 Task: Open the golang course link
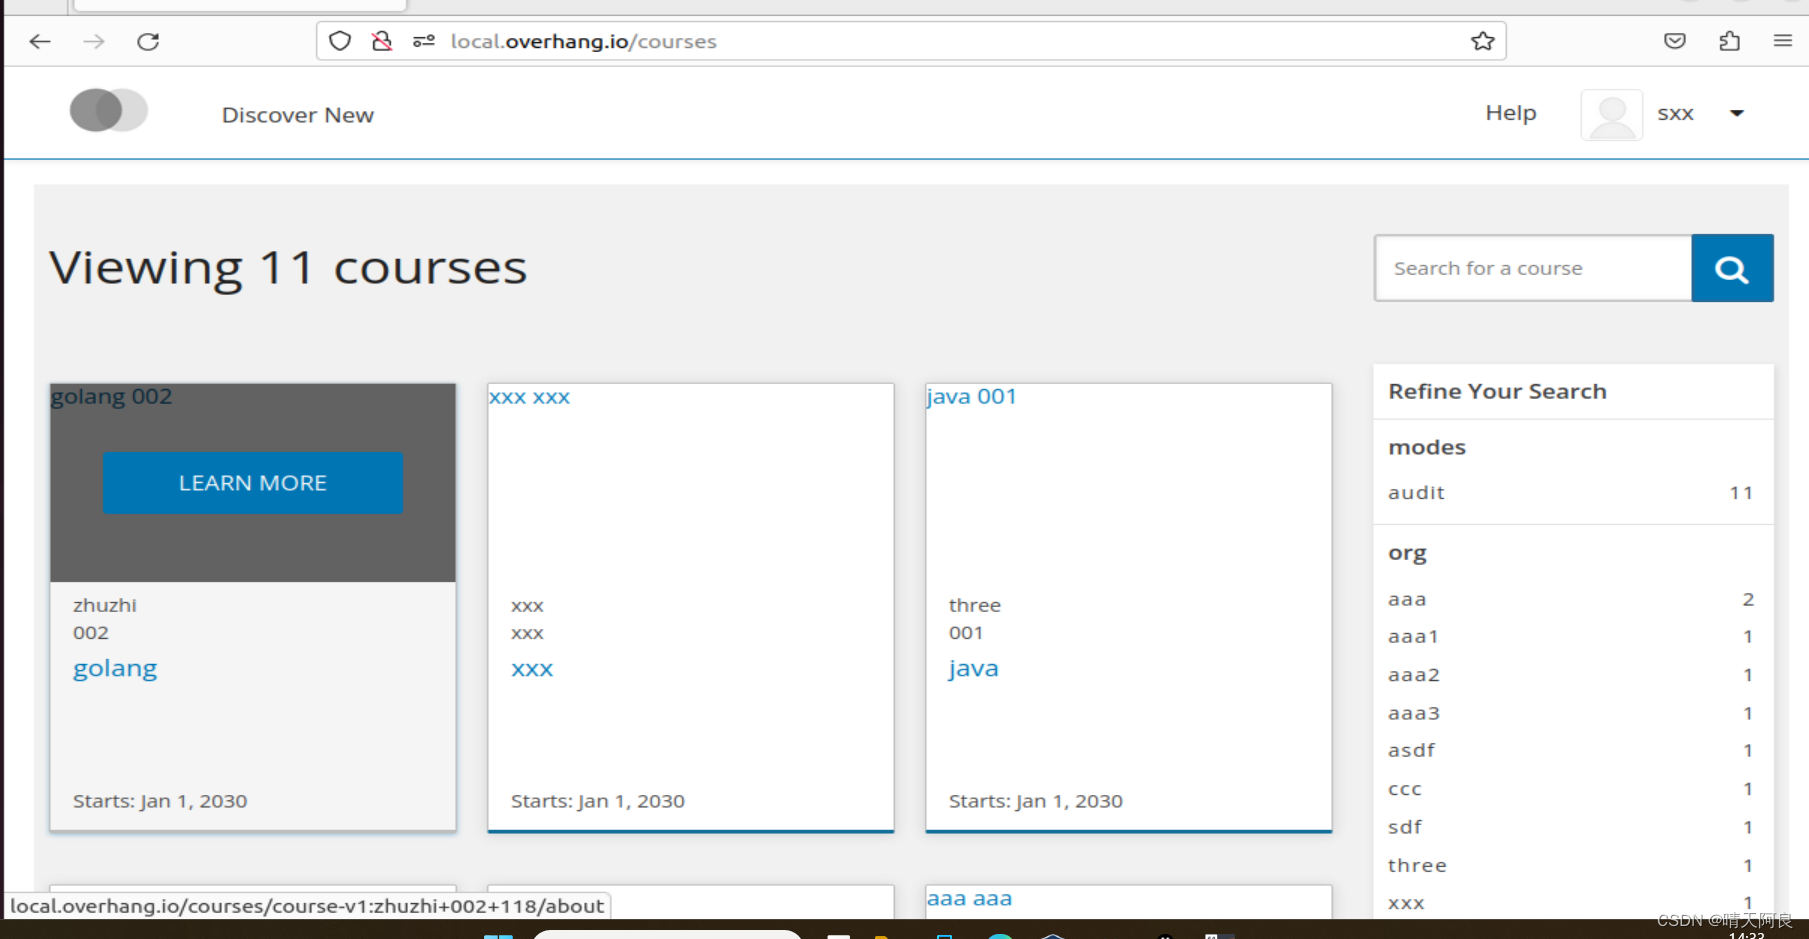pyautogui.click(x=114, y=667)
